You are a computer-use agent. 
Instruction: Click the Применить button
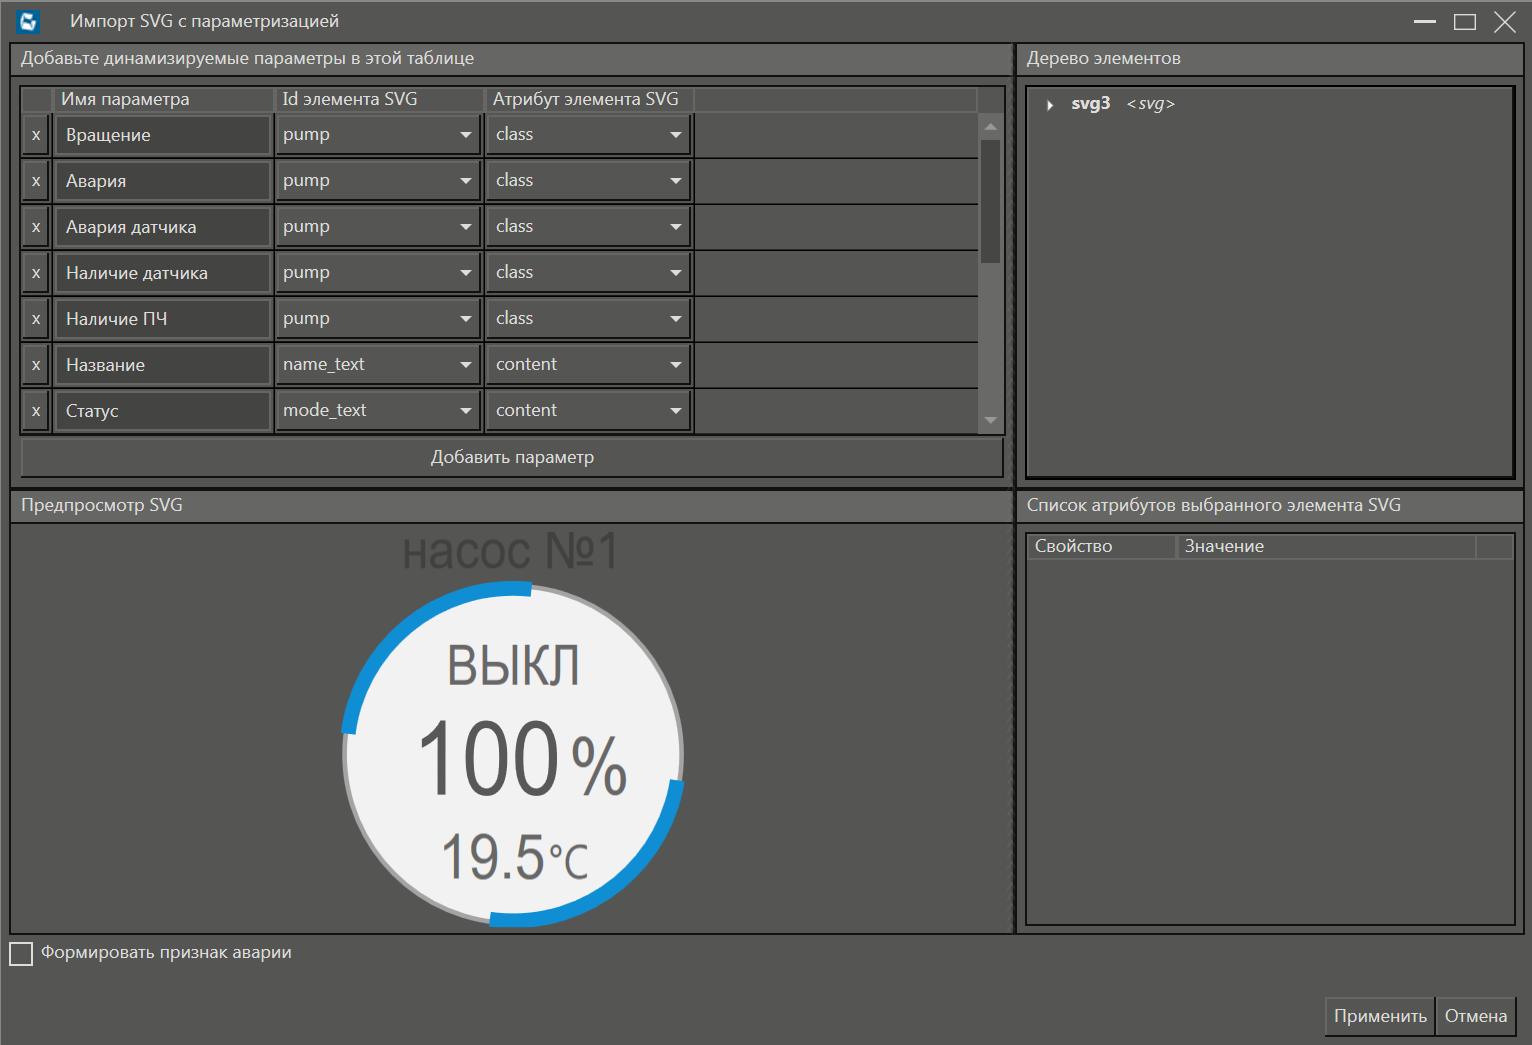(x=1380, y=1016)
